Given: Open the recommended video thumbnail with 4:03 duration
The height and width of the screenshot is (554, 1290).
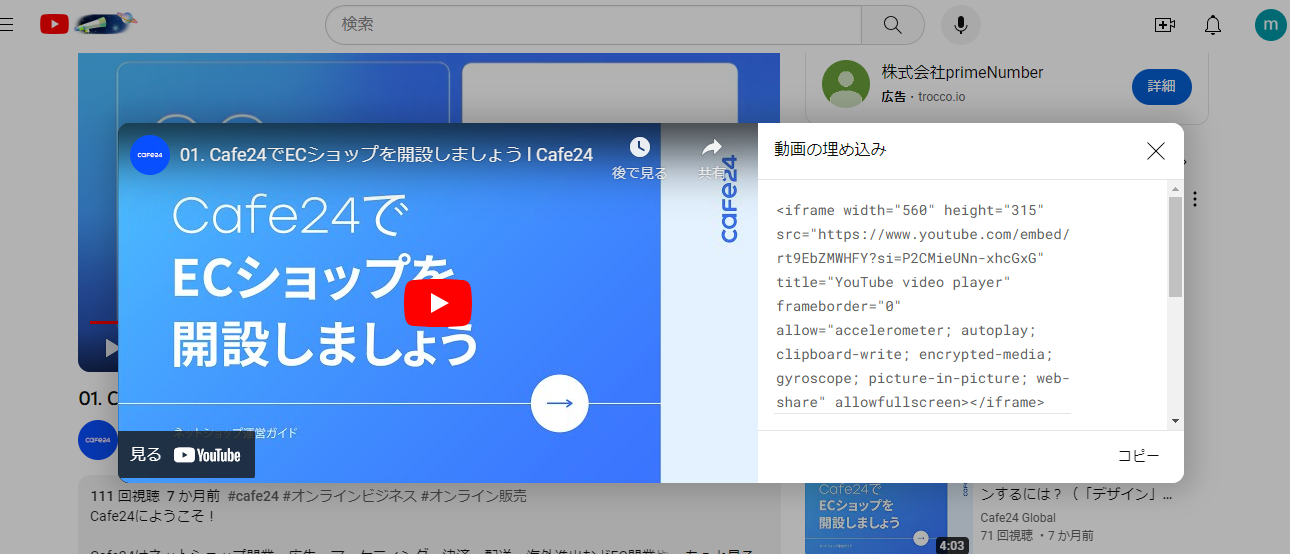Looking at the screenshot, I should 887,518.
